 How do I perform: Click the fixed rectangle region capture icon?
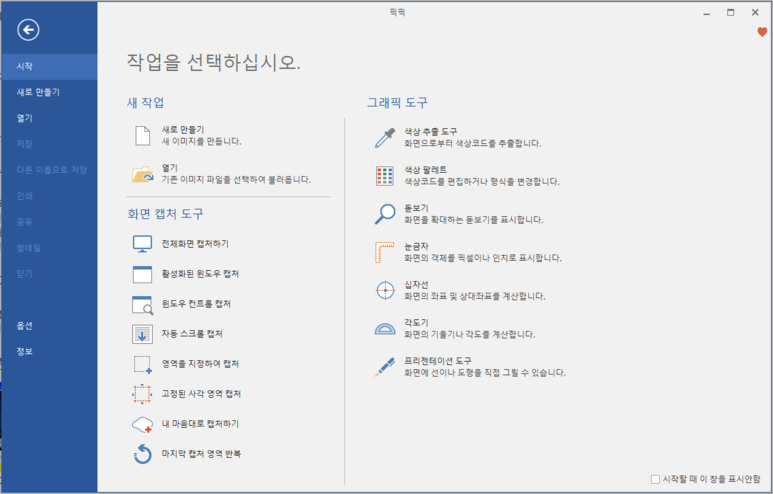click(x=142, y=394)
